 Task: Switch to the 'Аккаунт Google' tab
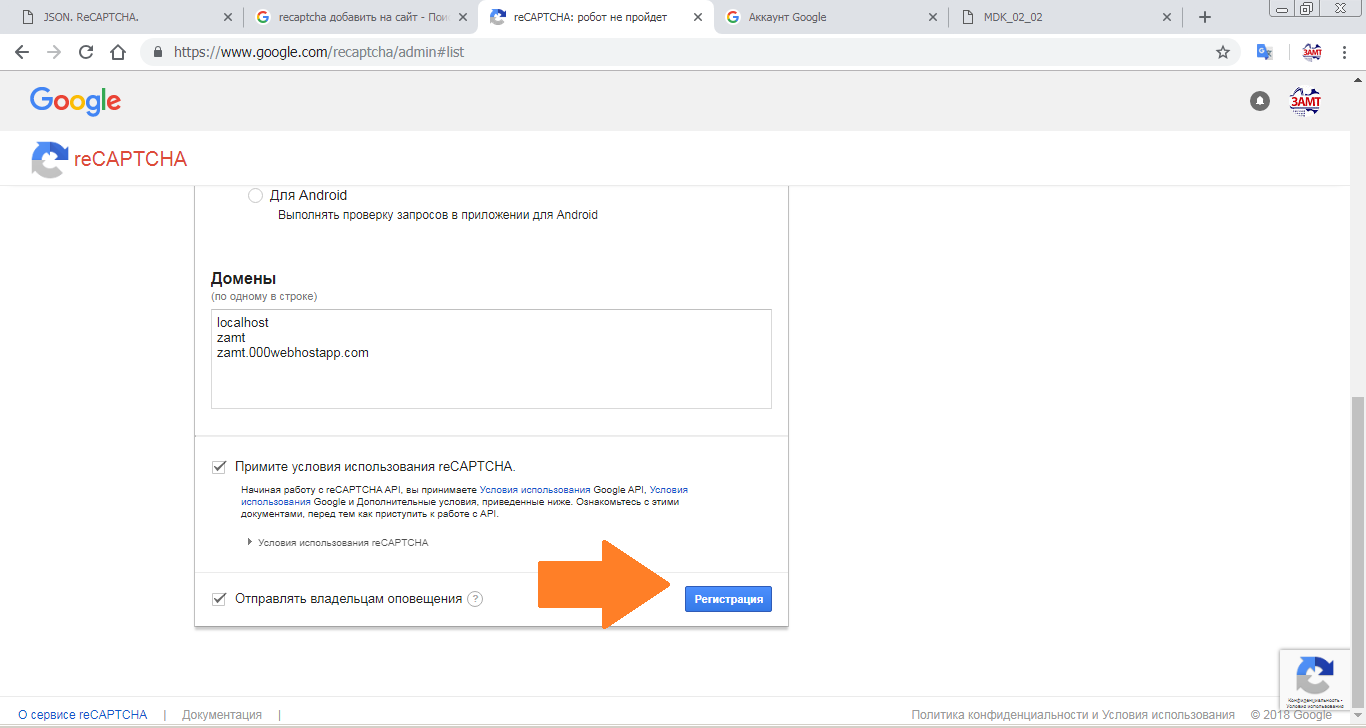tap(832, 17)
